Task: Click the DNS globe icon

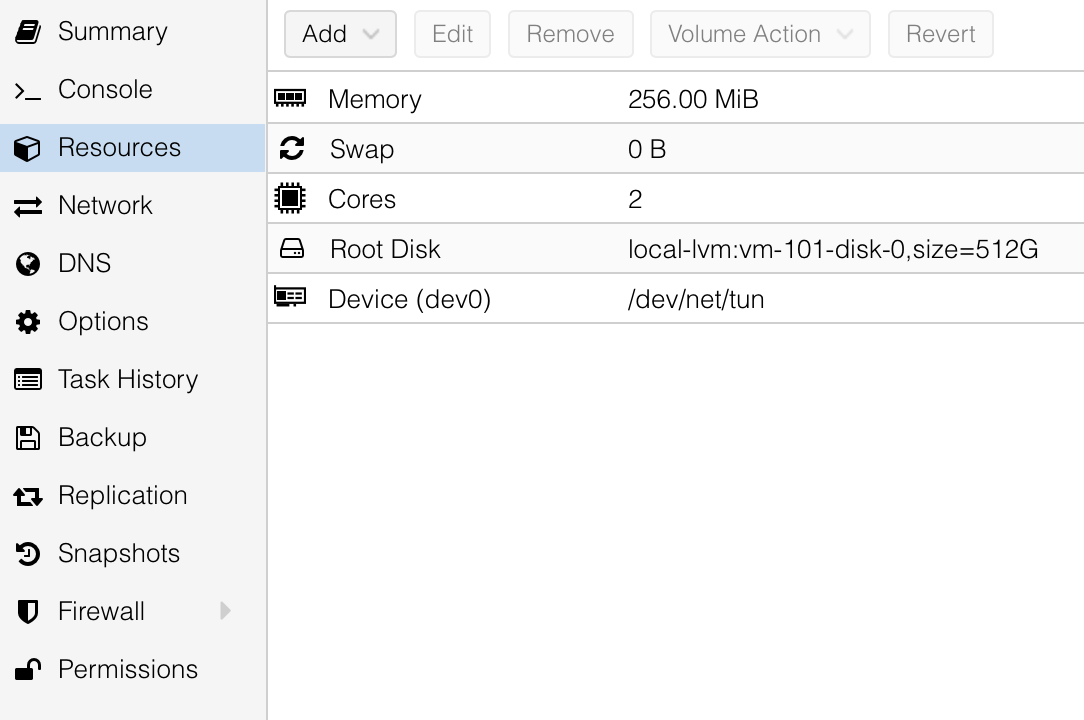Action: (28, 264)
